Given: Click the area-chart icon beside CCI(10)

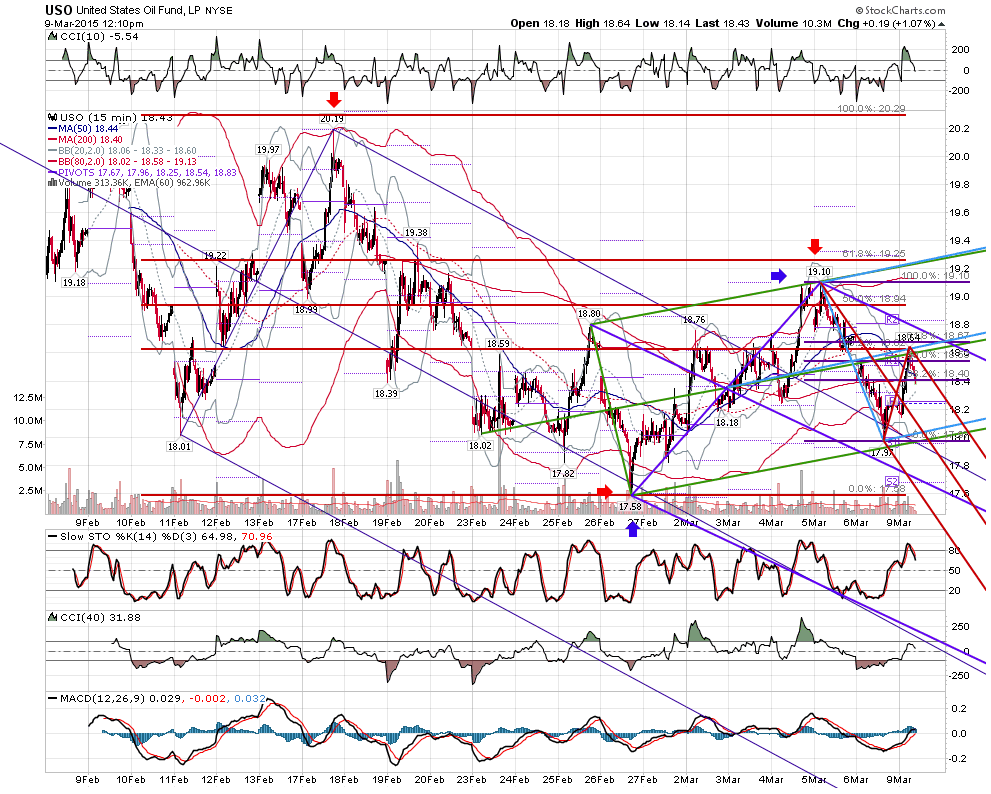Looking at the screenshot, I should tap(53, 37).
